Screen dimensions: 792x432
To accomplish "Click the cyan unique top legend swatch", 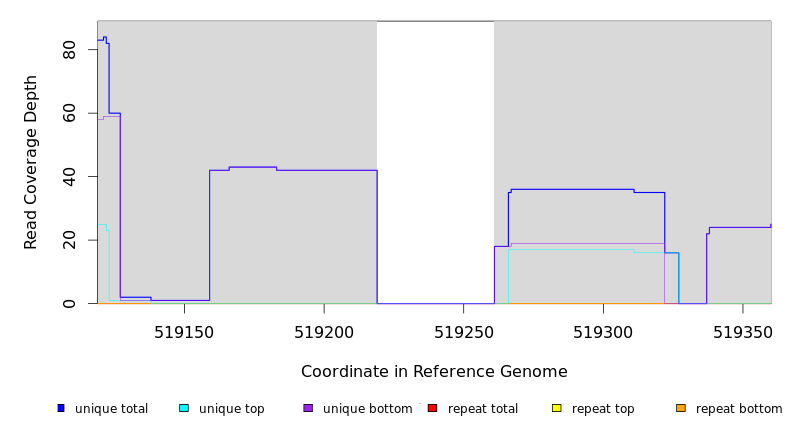I will pos(184,408).
